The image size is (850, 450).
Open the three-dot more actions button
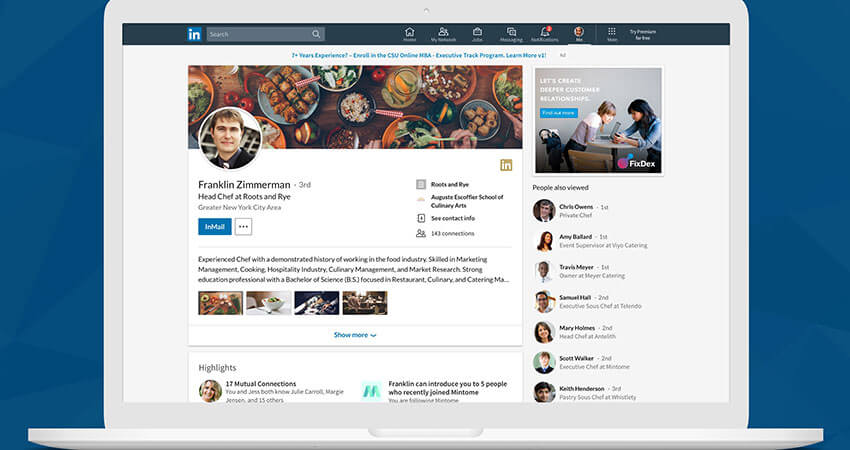coord(243,227)
